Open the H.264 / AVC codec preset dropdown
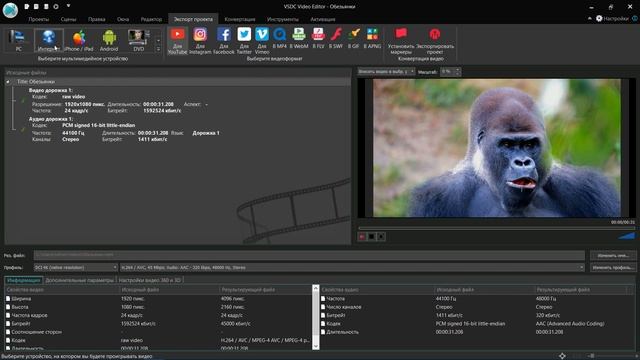Image resolution: width=640 pixels, height=360 pixels. click(x=352, y=267)
